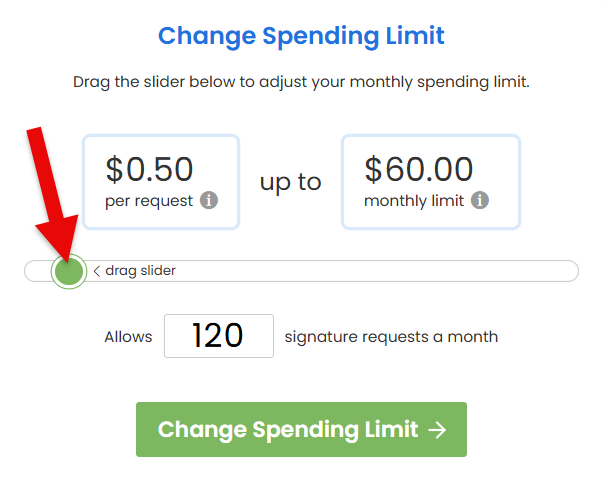The width and height of the screenshot is (604, 480).
Task: Click the "monthly limit" label
Action: (x=414, y=201)
